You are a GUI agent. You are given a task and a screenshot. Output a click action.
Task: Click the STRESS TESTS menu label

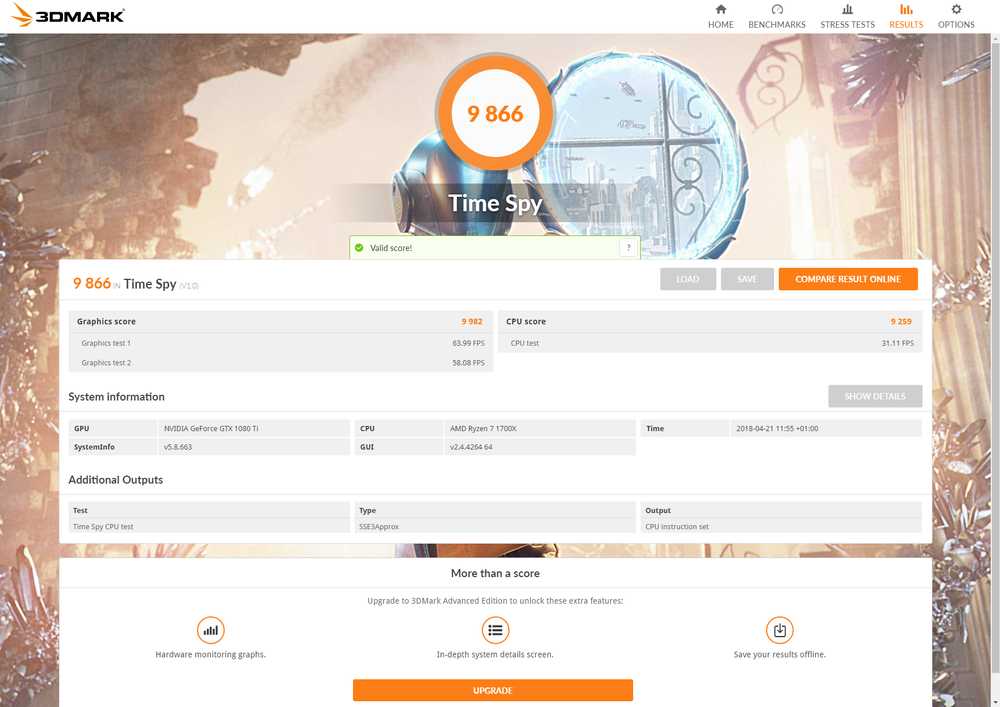(x=847, y=24)
